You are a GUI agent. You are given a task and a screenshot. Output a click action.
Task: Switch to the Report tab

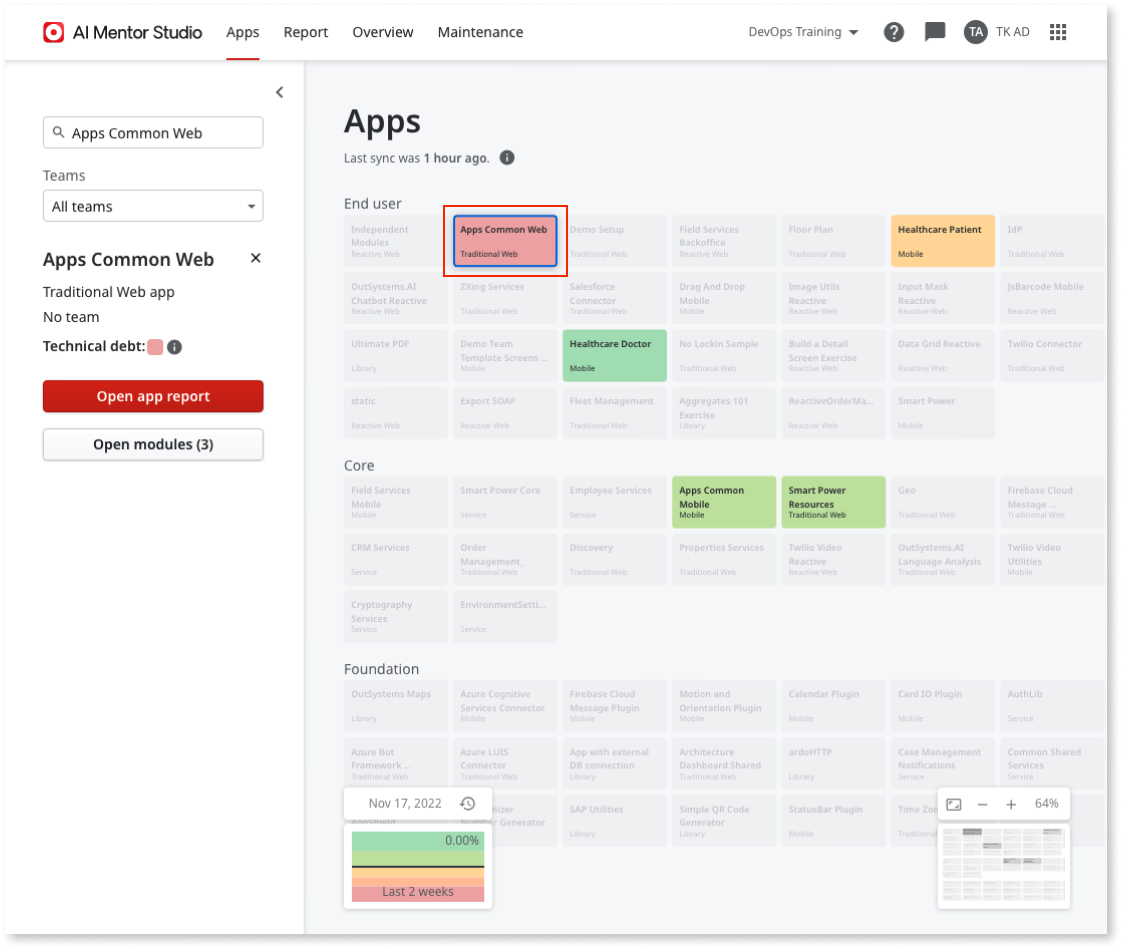coord(305,31)
